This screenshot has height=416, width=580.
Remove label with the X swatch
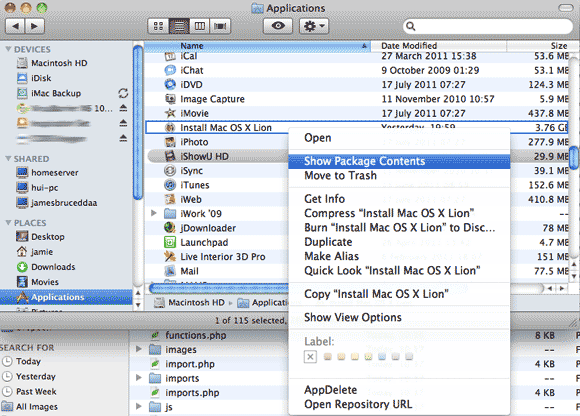310,357
